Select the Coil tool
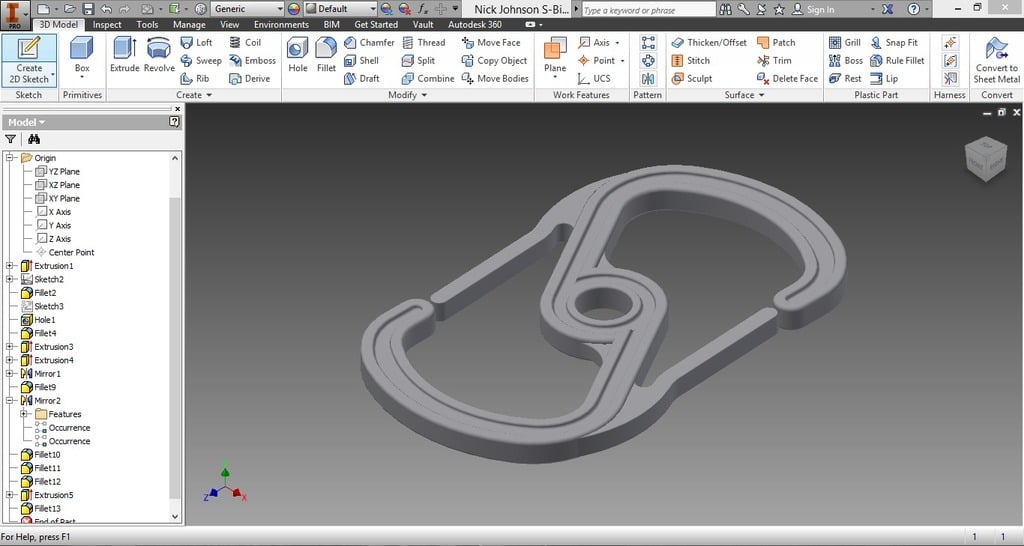The image size is (1024, 546). pyautogui.click(x=245, y=42)
